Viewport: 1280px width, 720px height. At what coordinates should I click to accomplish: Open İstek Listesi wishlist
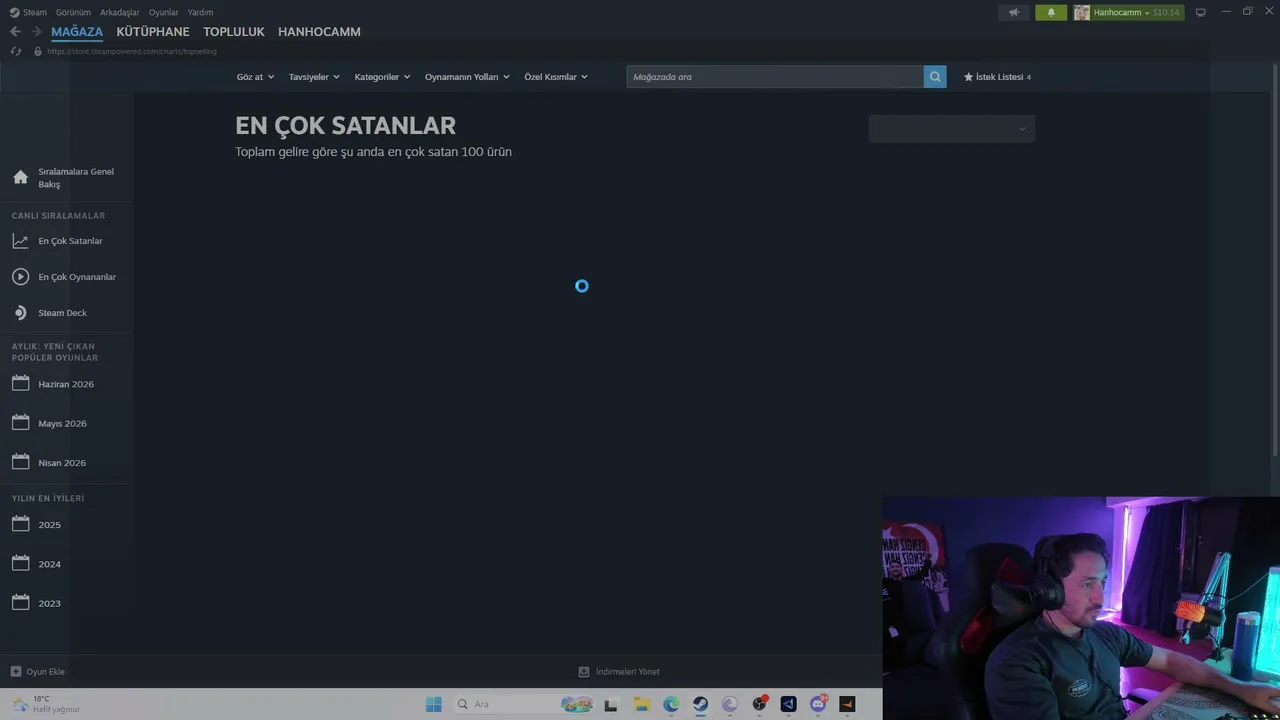[997, 77]
